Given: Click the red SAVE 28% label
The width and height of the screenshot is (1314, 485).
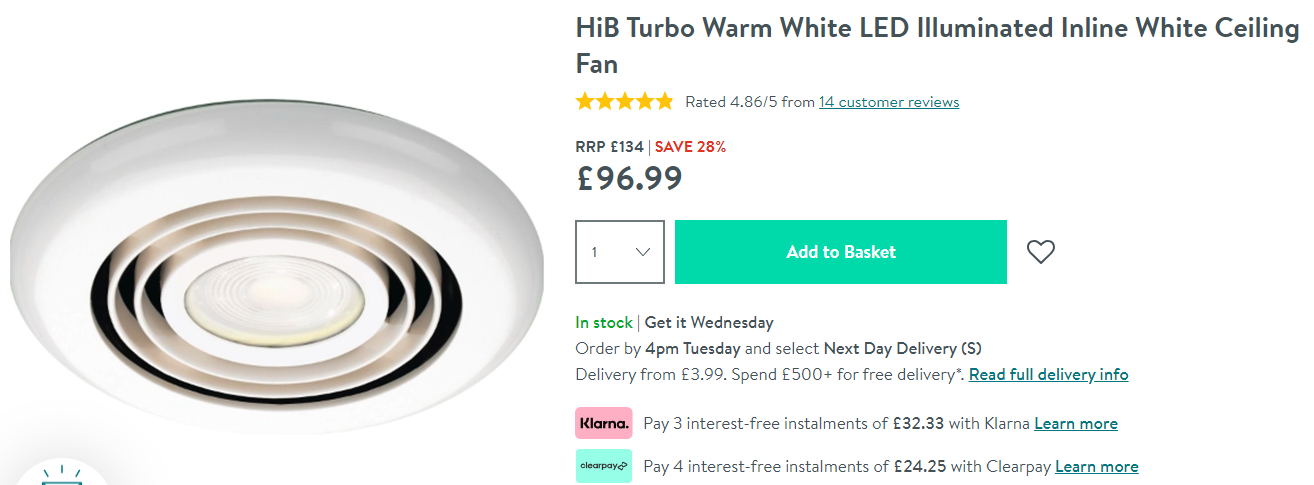Looking at the screenshot, I should [x=691, y=147].
